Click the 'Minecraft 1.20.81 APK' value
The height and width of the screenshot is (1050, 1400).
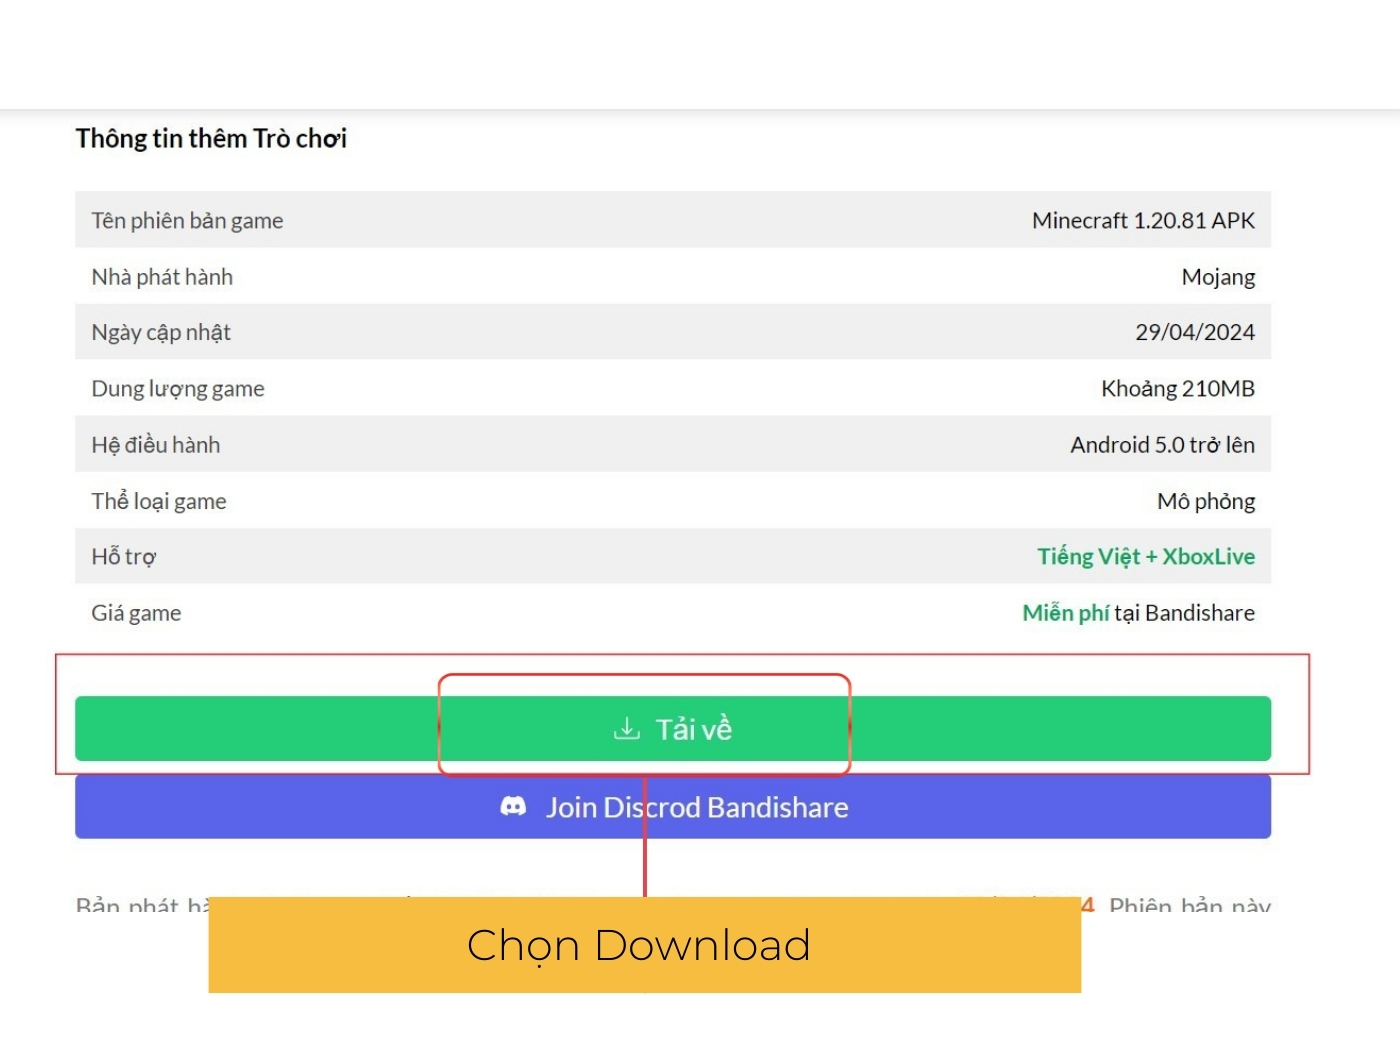(1143, 220)
